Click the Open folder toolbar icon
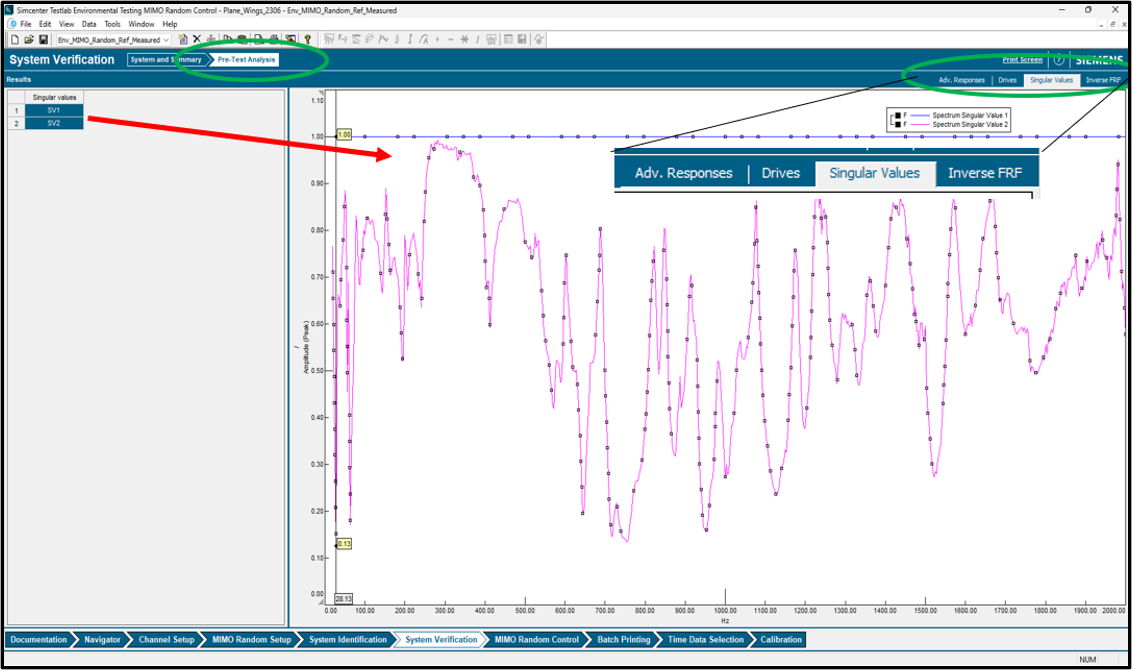The width and height of the screenshot is (1133, 671). click(x=29, y=39)
